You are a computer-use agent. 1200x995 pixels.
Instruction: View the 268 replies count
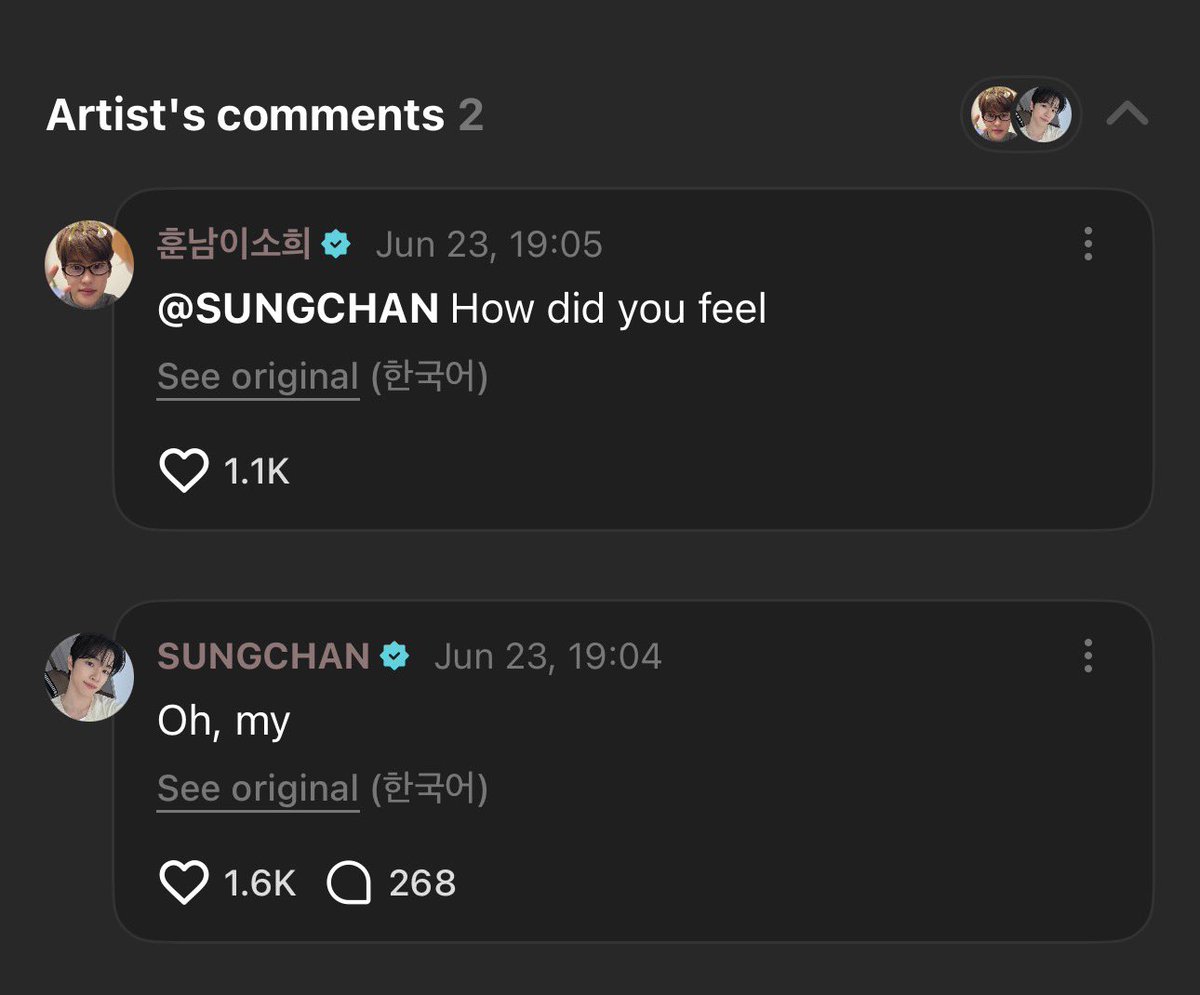click(422, 883)
